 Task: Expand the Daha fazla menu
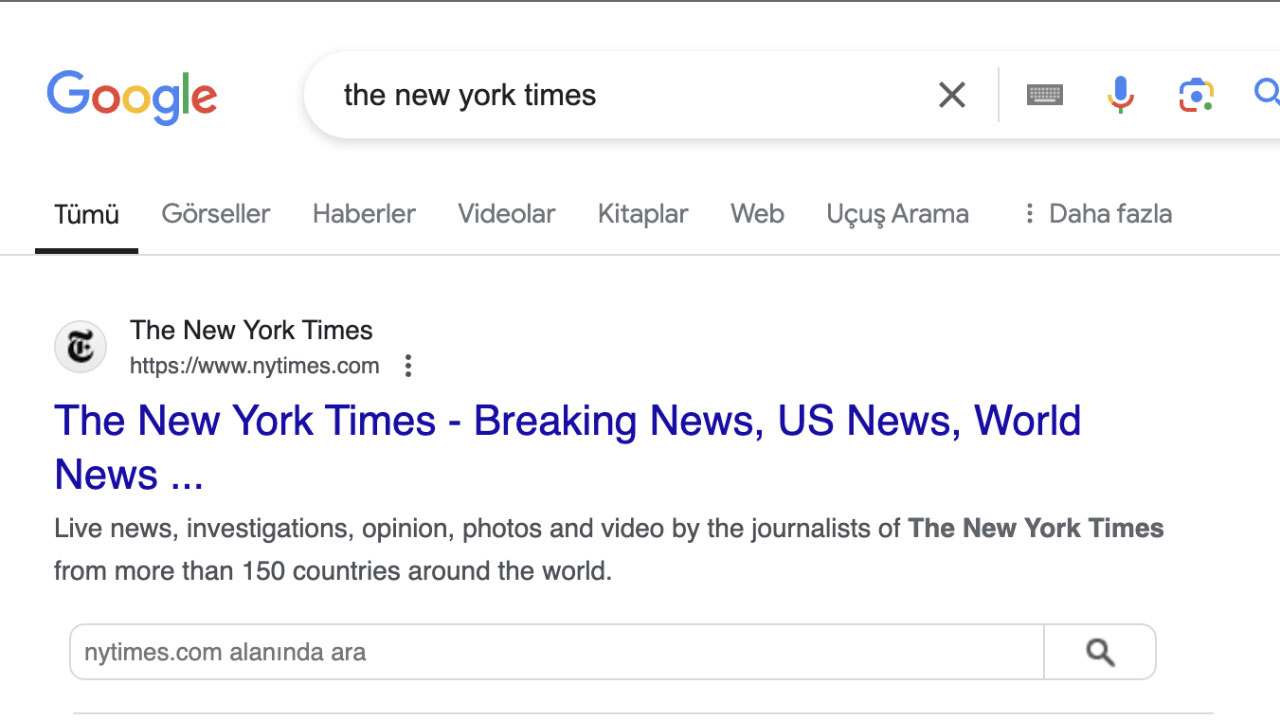pos(1097,214)
